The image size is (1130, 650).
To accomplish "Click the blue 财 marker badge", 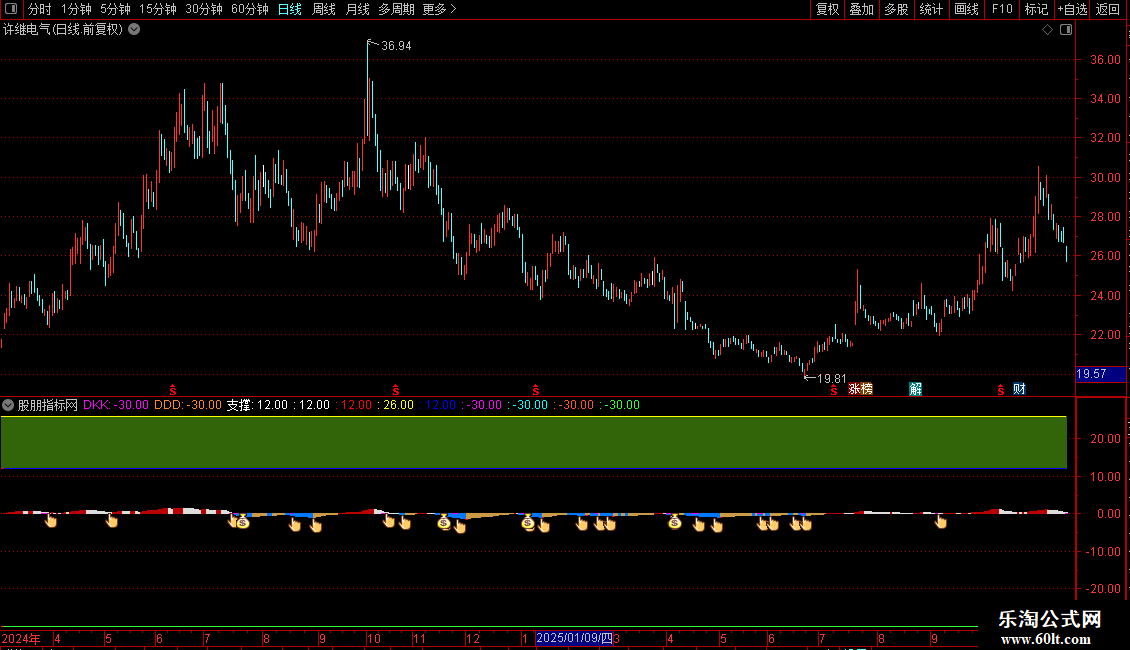I will (1019, 389).
